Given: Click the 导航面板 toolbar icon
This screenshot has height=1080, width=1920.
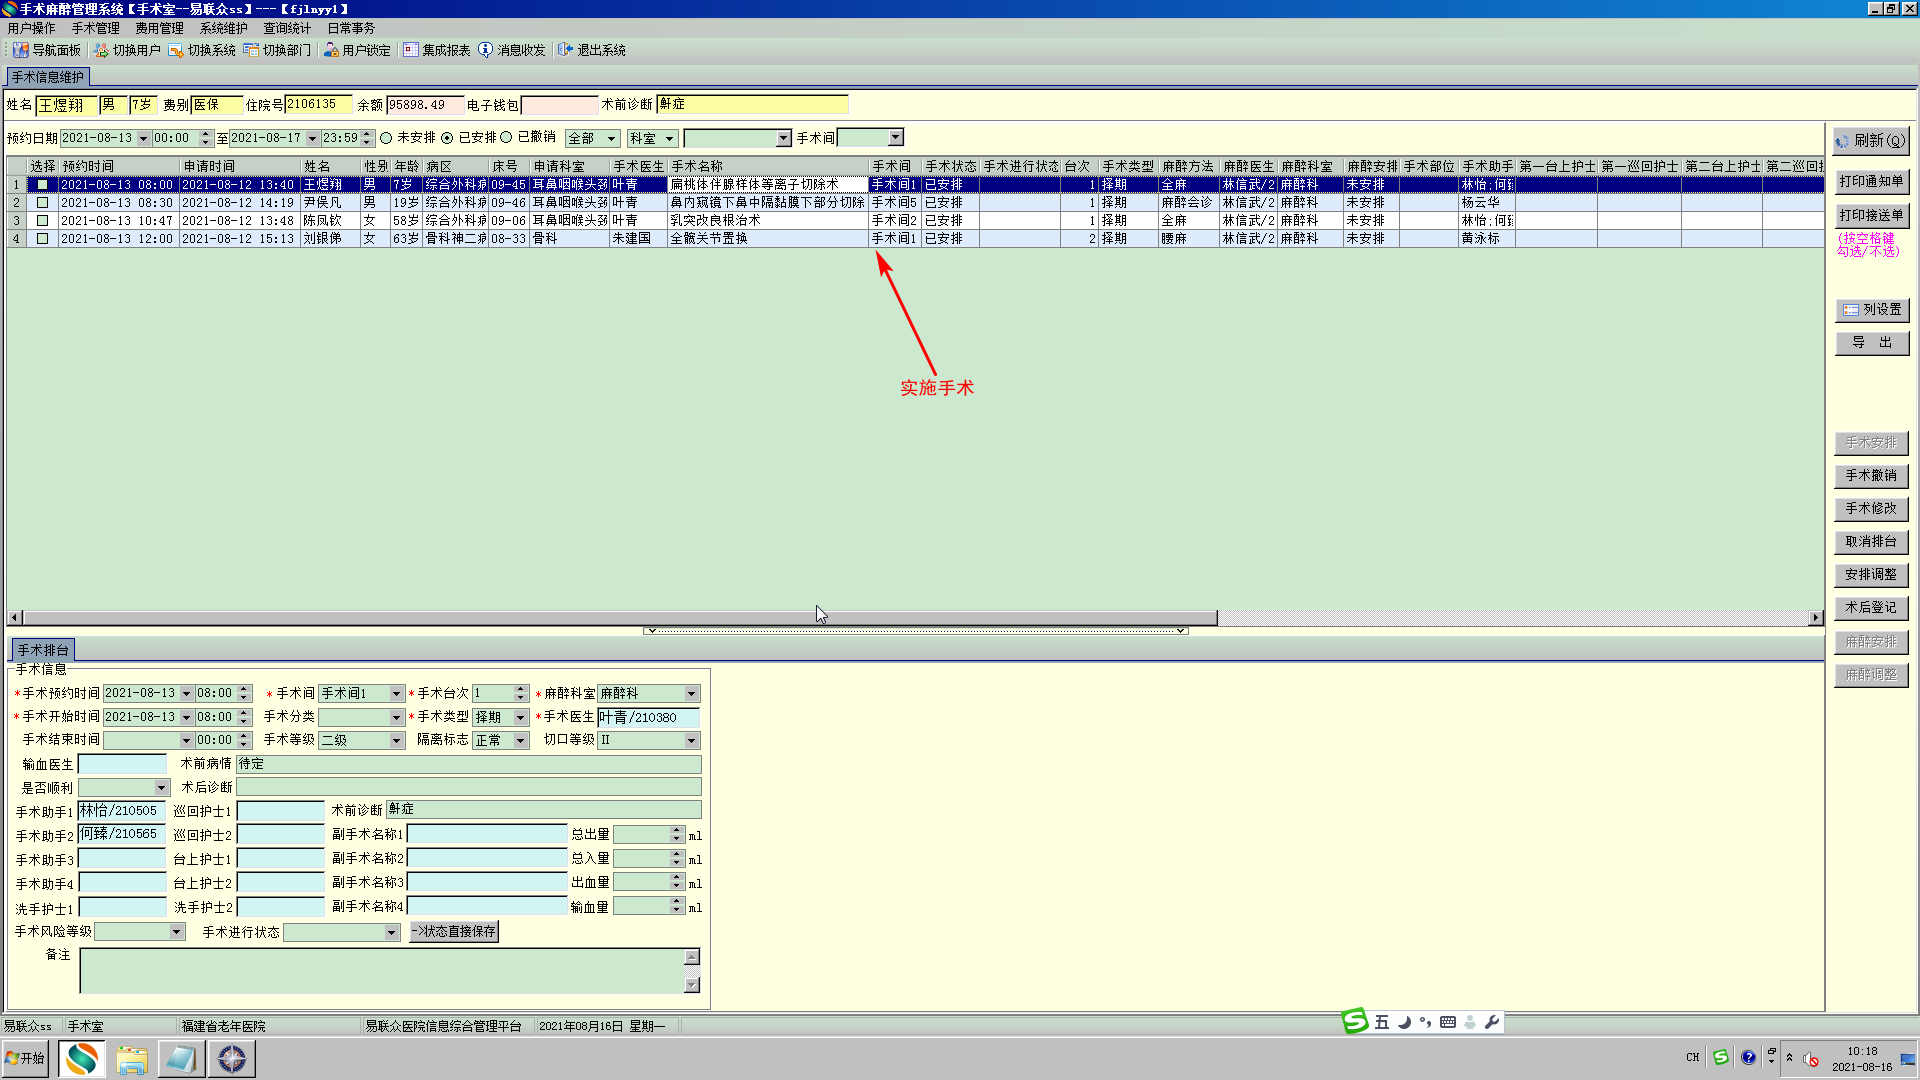Looking at the screenshot, I should [21, 50].
